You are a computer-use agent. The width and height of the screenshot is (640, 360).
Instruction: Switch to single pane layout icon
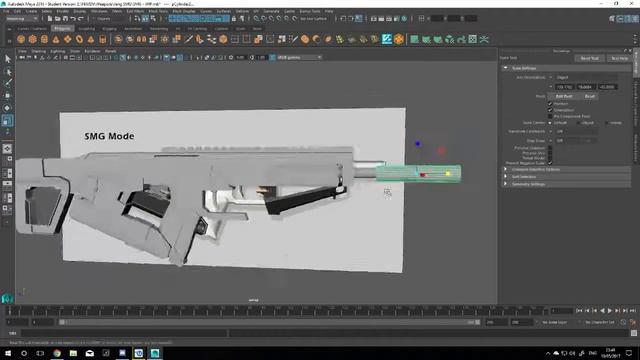(7, 149)
